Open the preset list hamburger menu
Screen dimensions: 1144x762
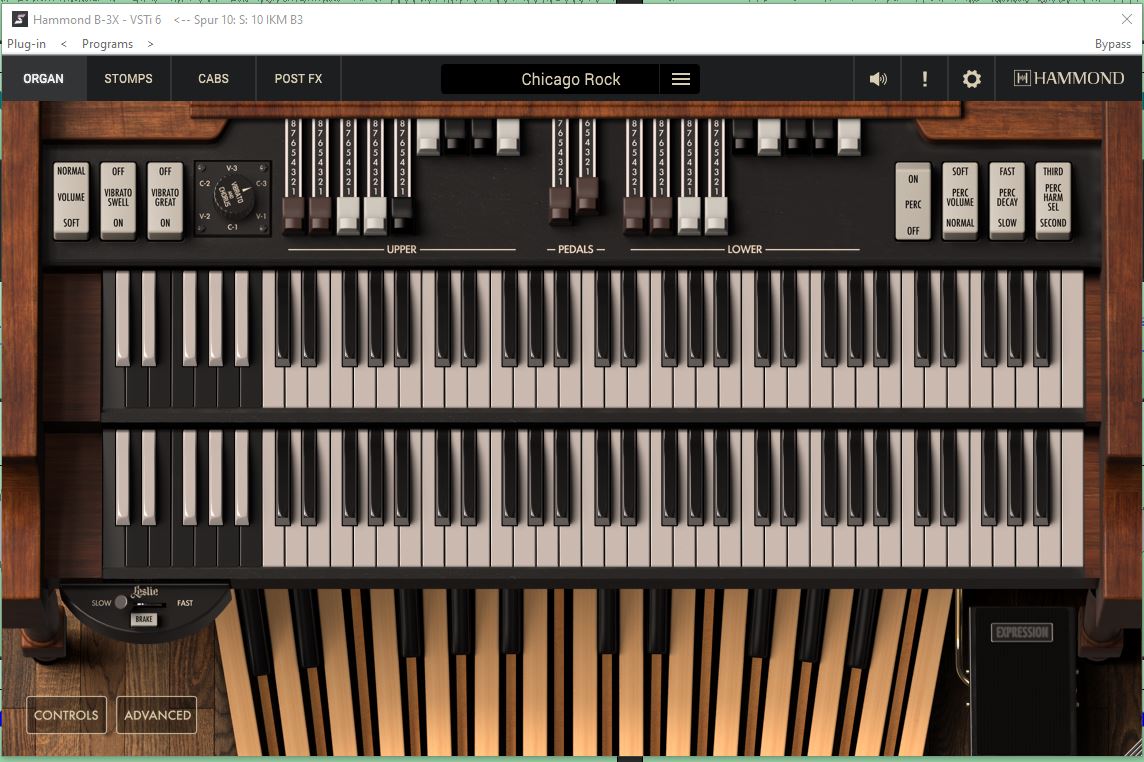[680, 79]
